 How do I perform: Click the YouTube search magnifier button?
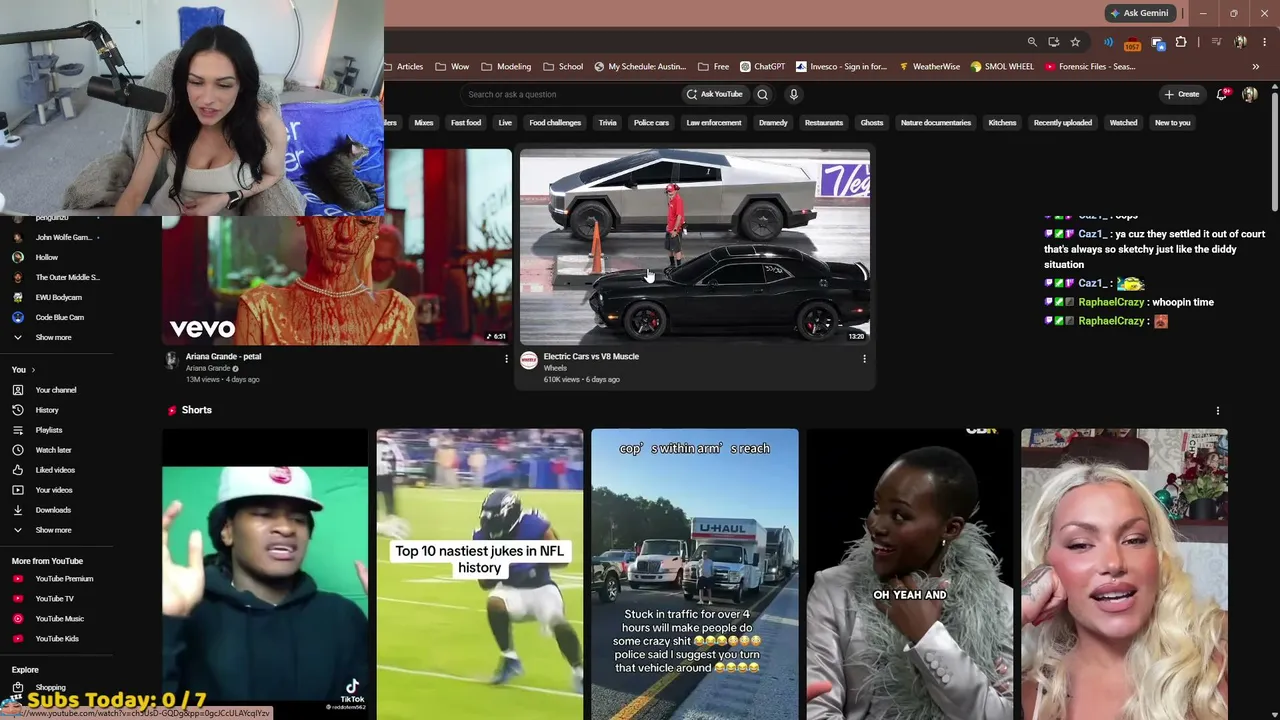762,94
